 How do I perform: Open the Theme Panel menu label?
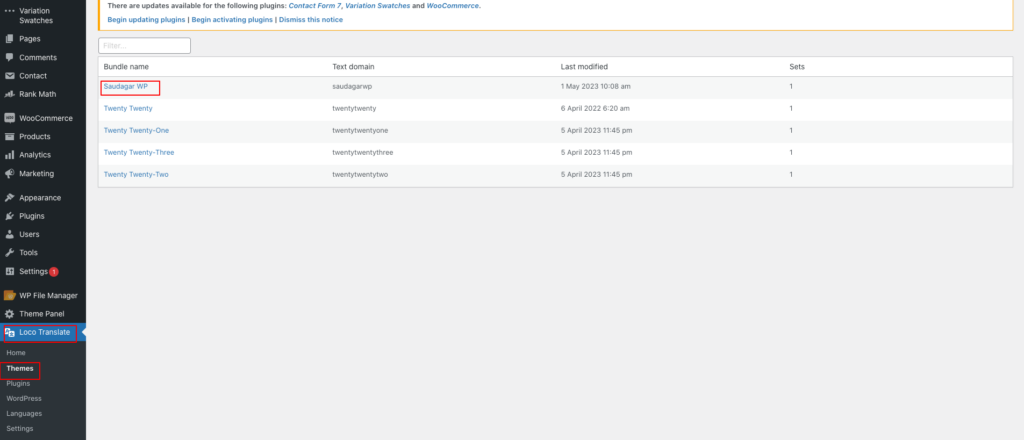point(42,313)
